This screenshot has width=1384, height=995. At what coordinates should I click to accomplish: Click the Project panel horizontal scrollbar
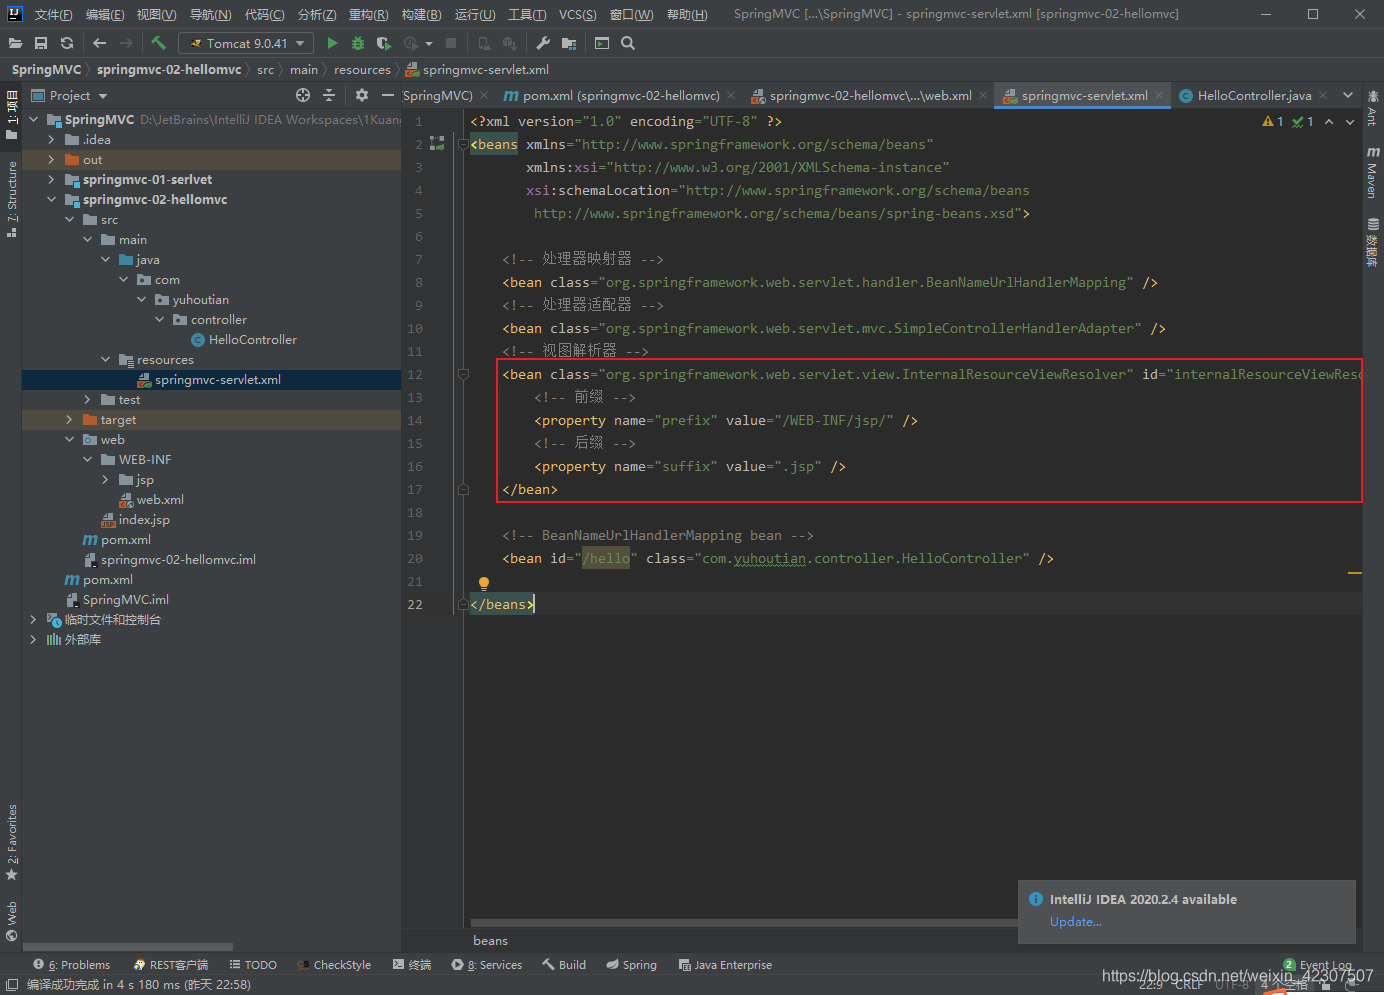(128, 947)
